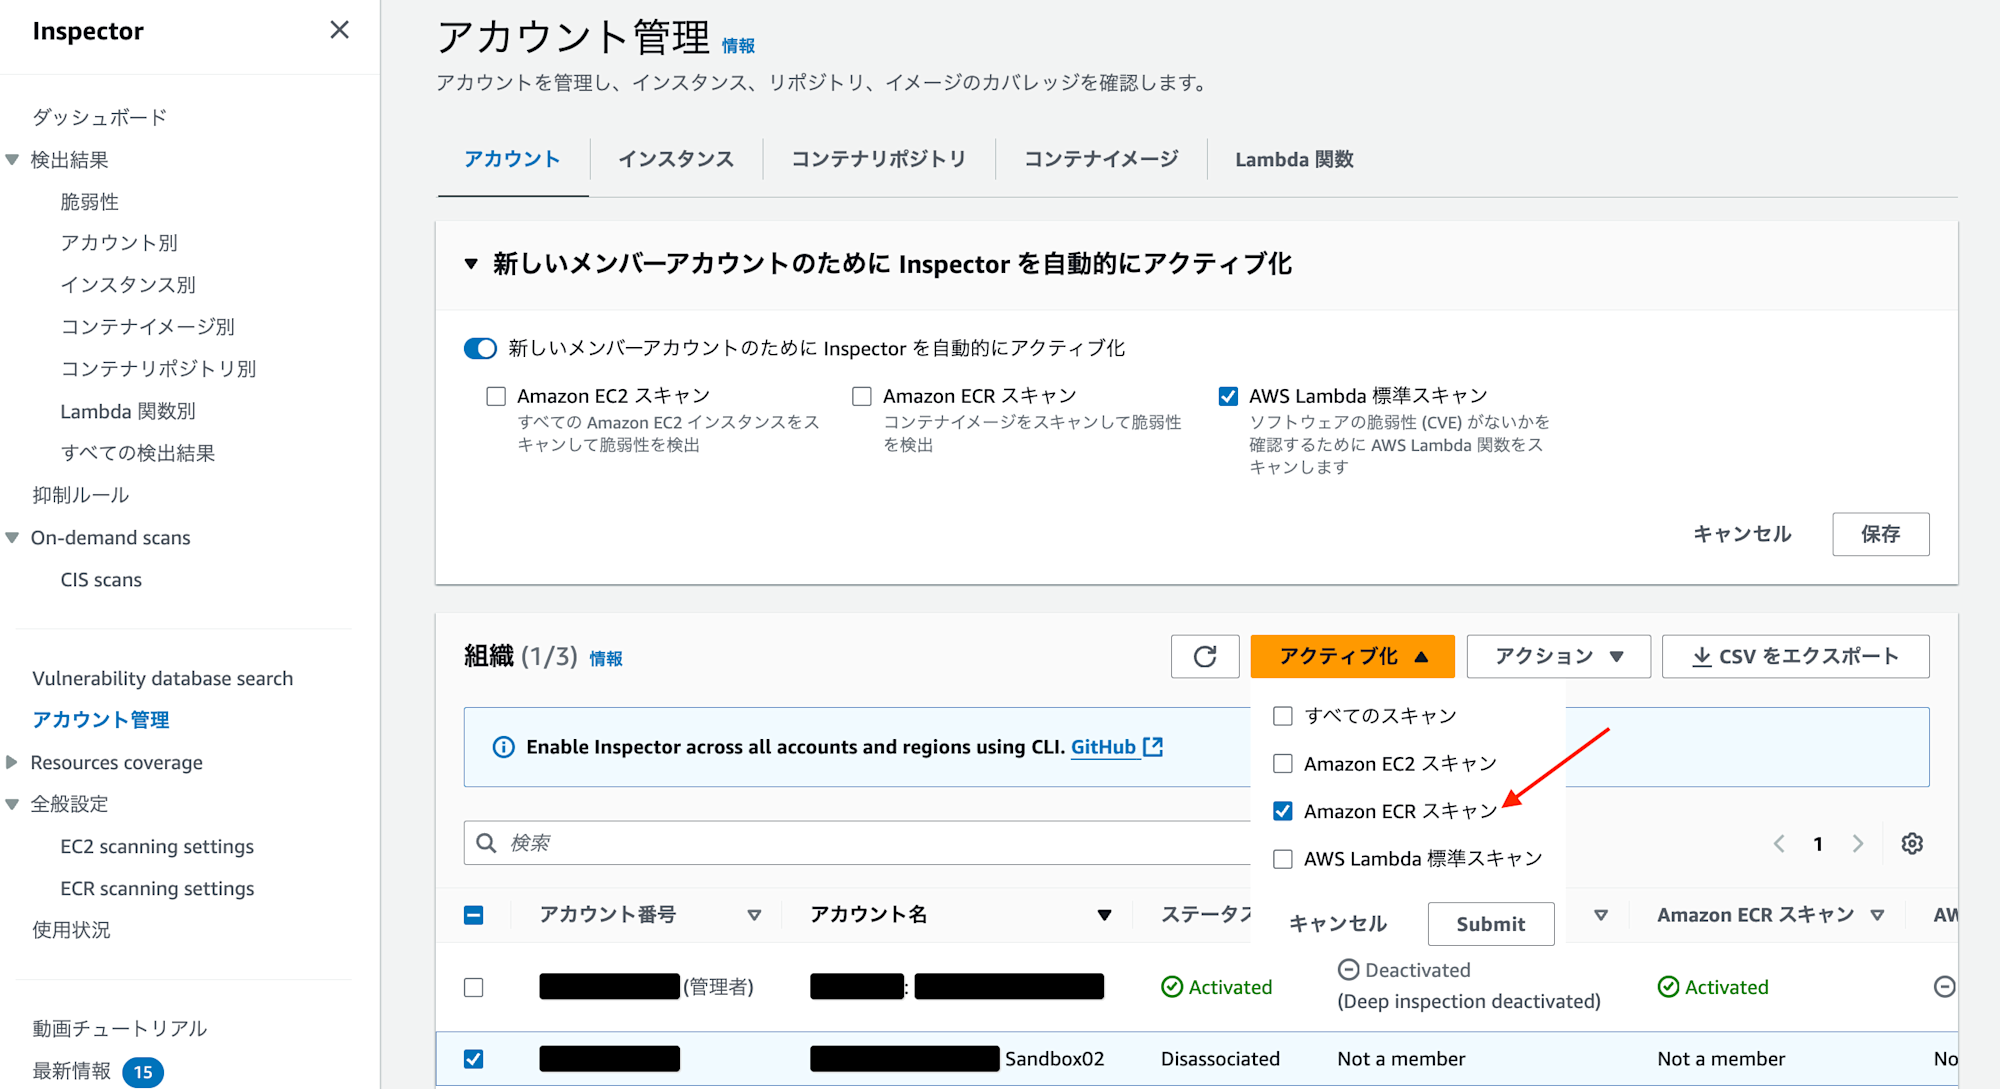Open the GitHub link

1103,747
